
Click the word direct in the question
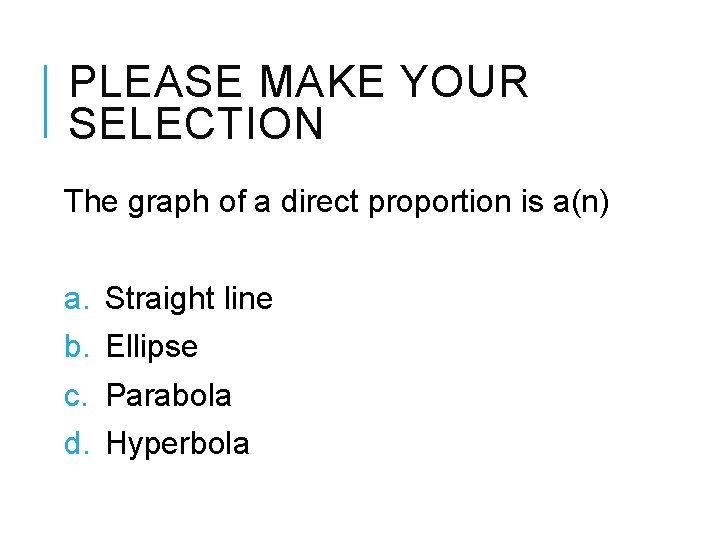320,202
